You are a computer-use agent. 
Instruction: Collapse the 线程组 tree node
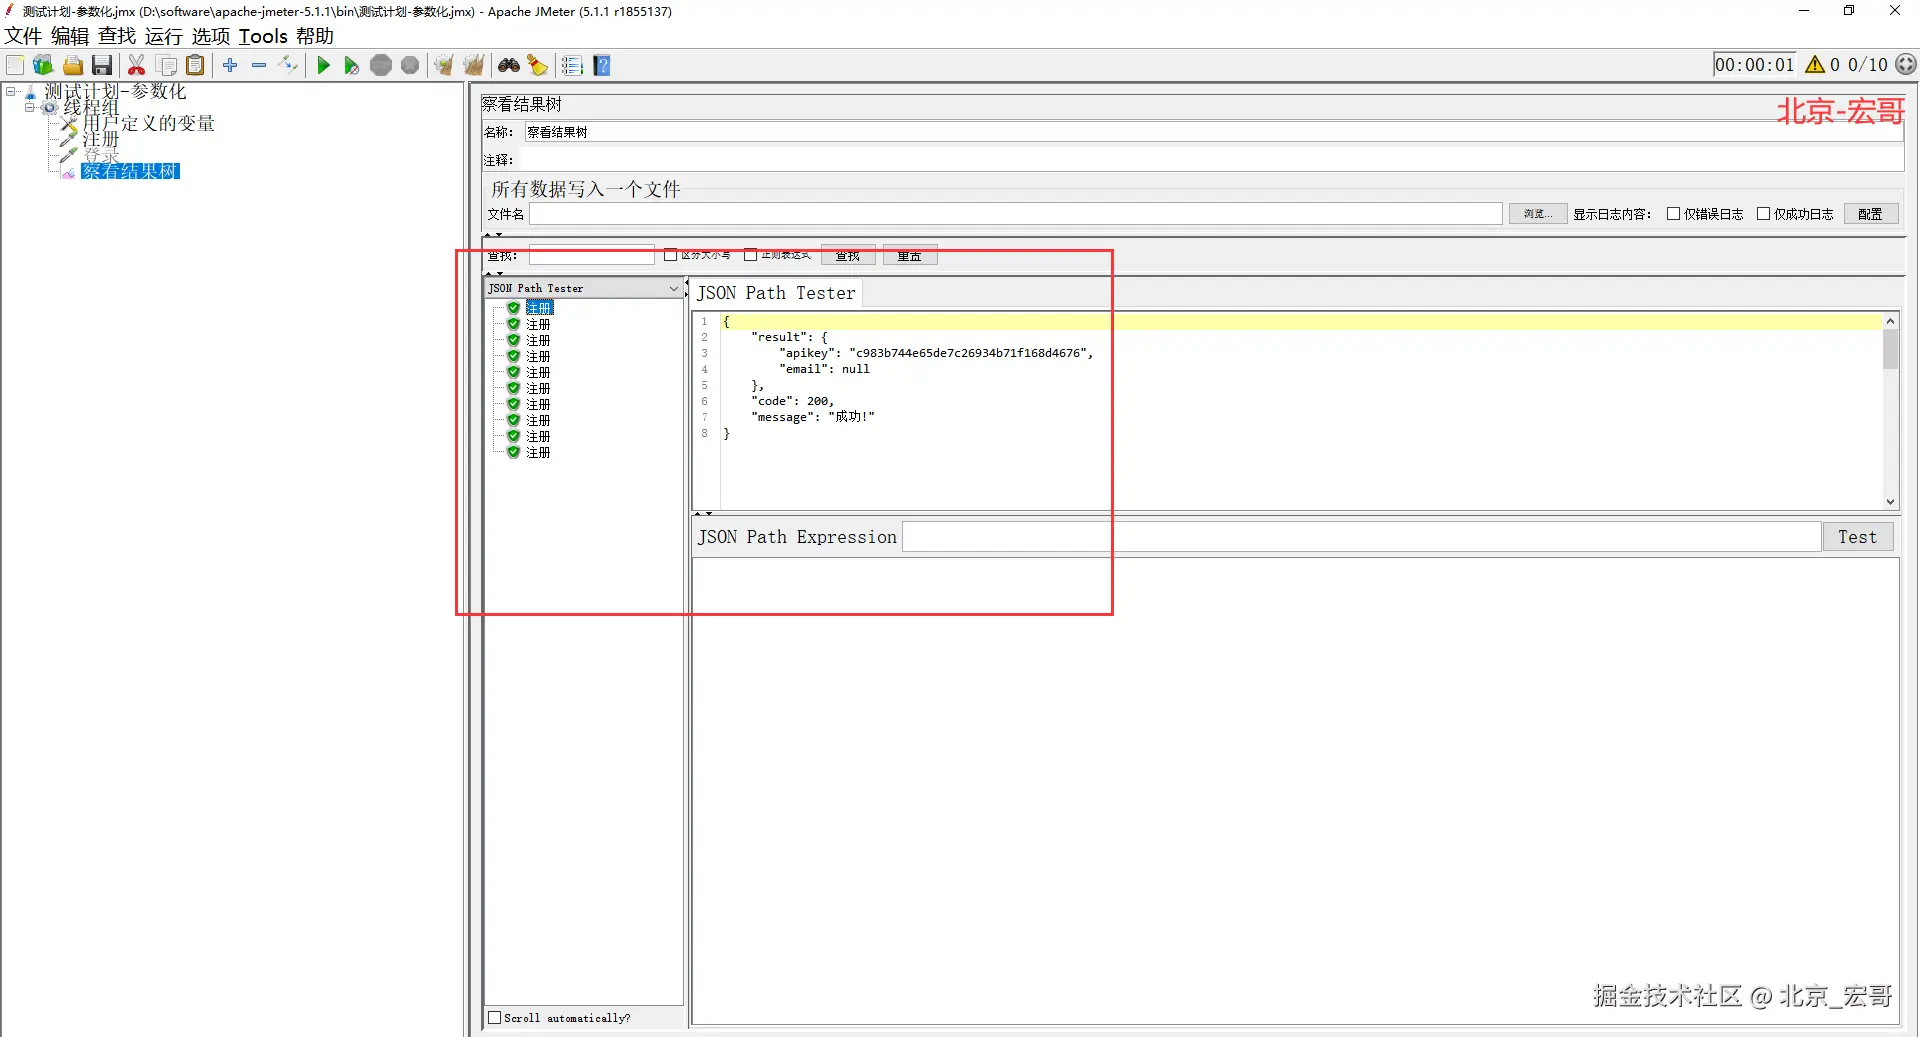pyautogui.click(x=30, y=107)
